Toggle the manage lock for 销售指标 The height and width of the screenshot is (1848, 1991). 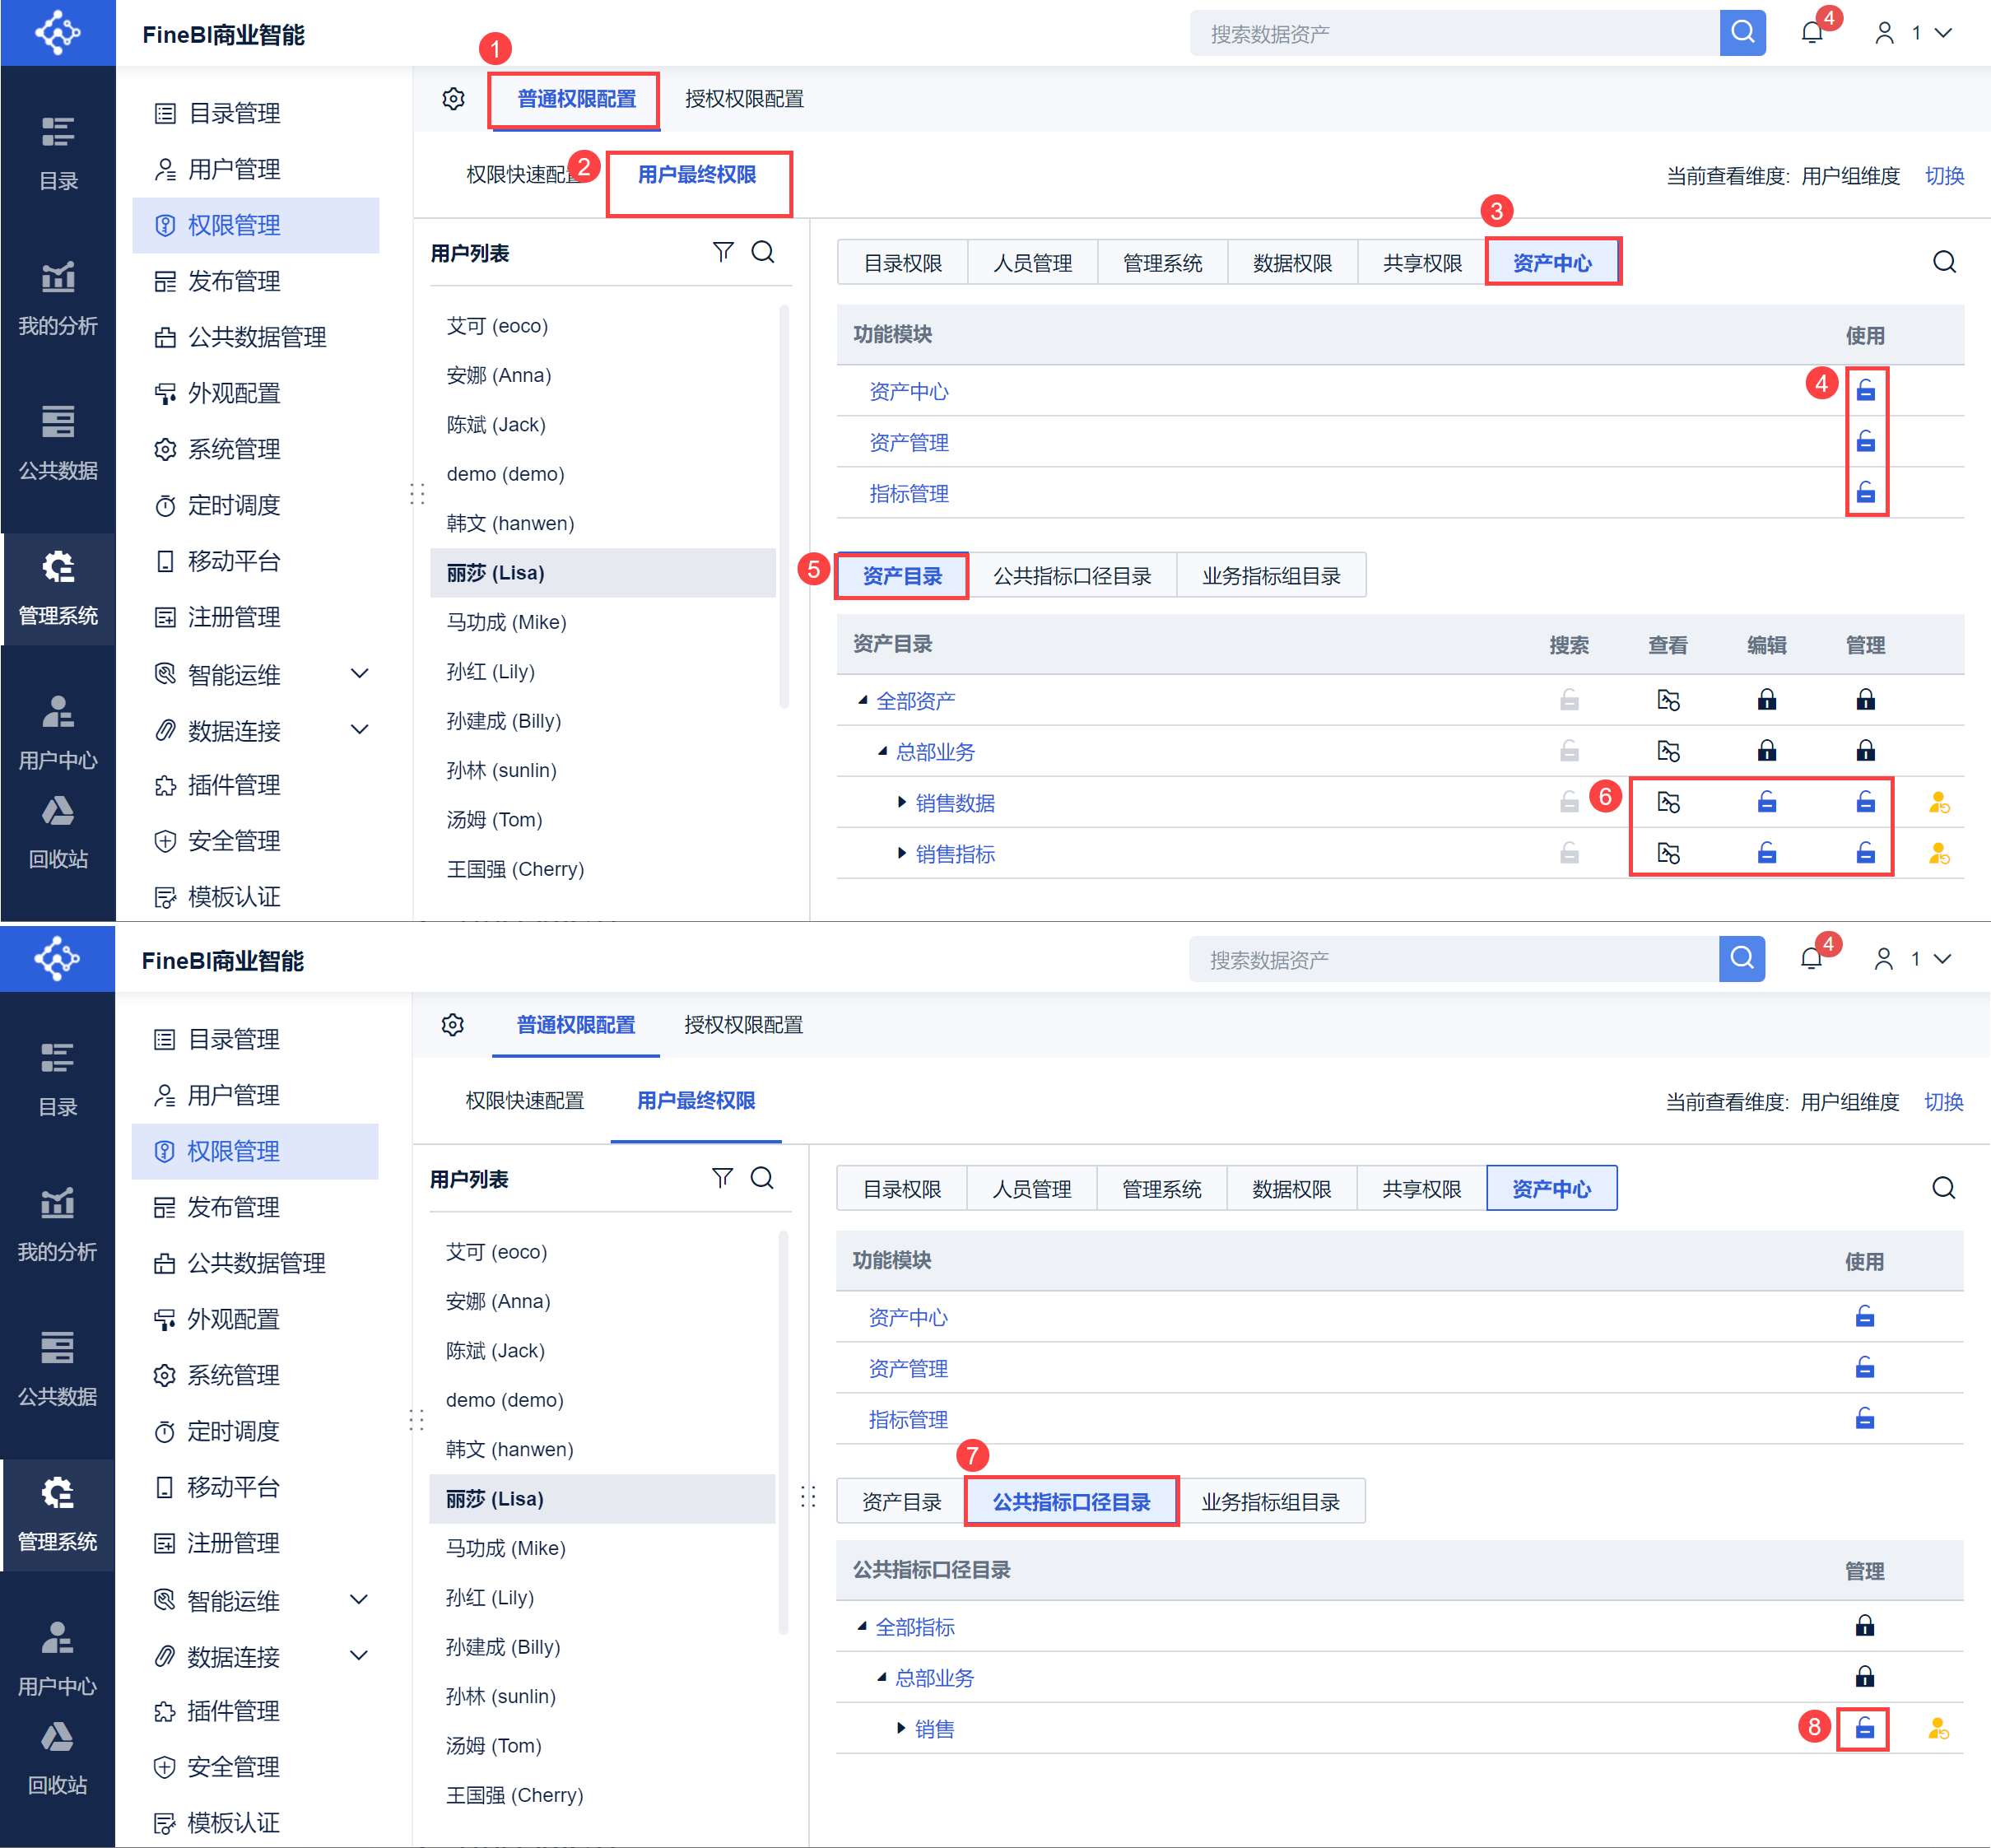(x=1865, y=853)
